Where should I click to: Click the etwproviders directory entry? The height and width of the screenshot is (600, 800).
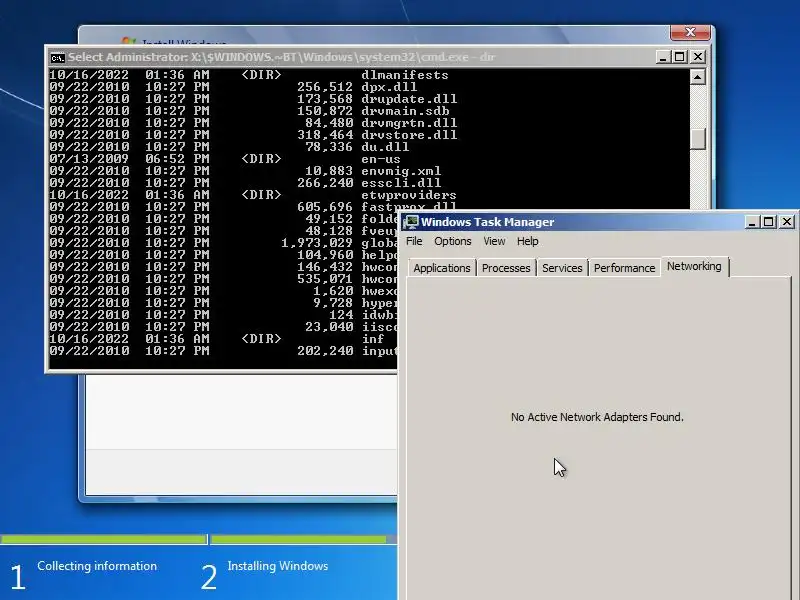(409, 195)
